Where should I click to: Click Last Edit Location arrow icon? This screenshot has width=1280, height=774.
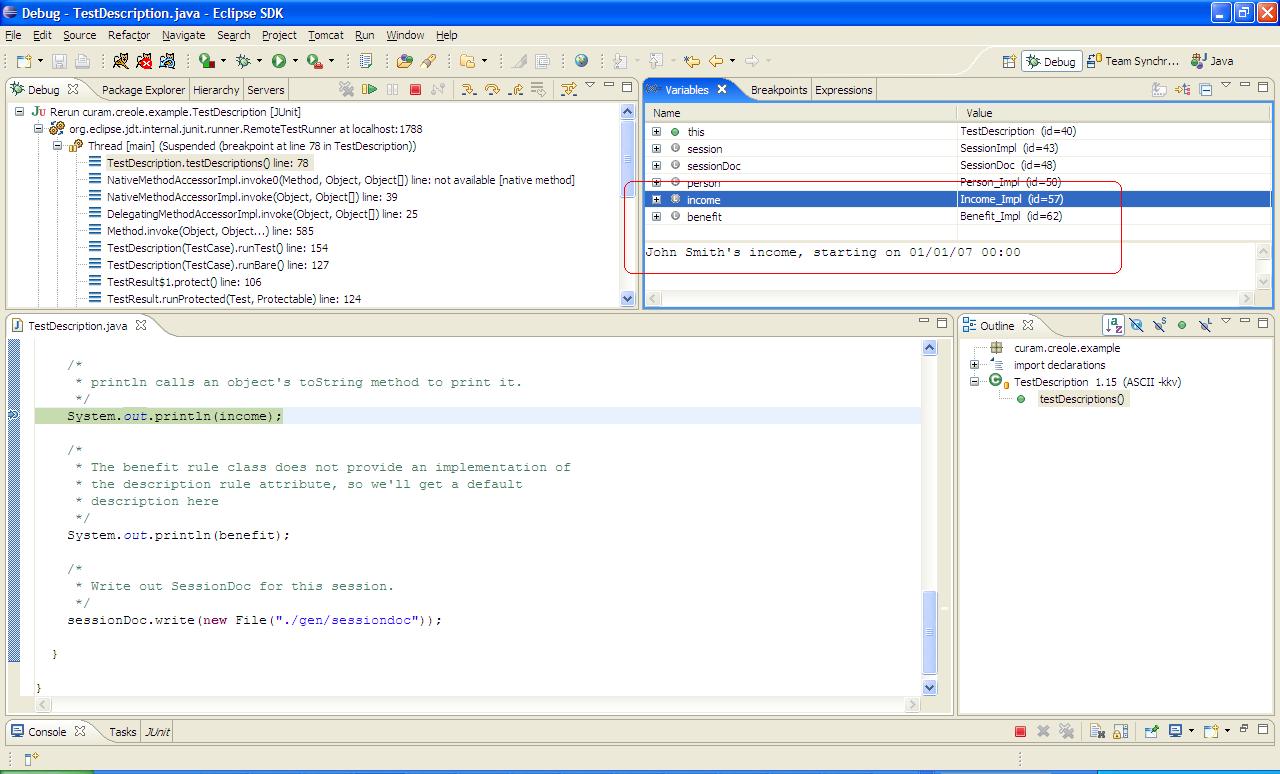(691, 61)
